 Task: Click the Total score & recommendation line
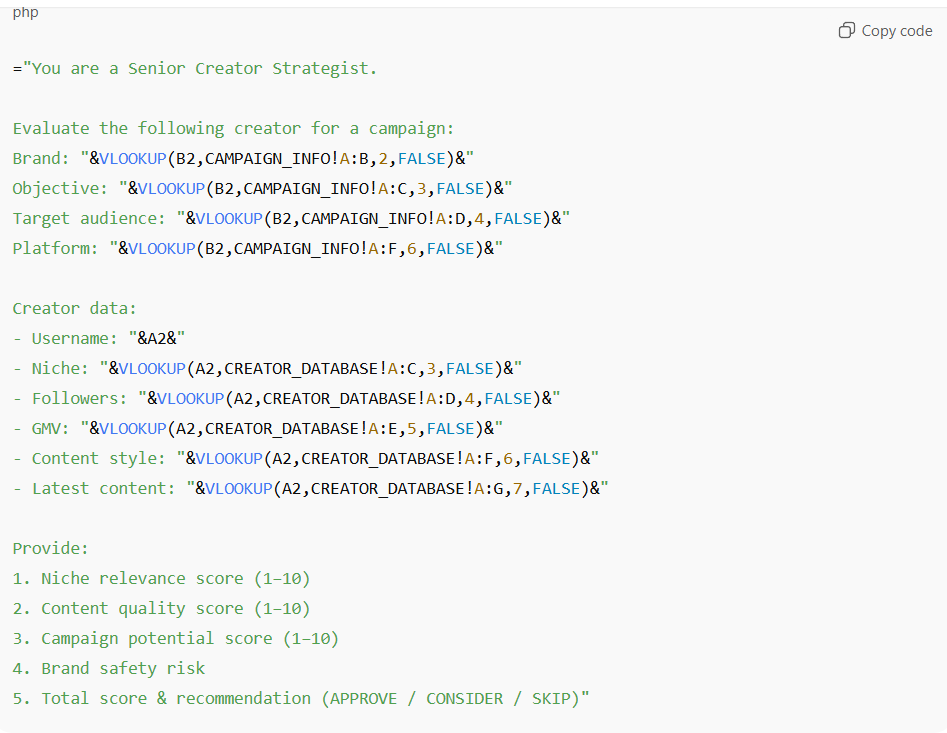pyautogui.click(x=301, y=699)
